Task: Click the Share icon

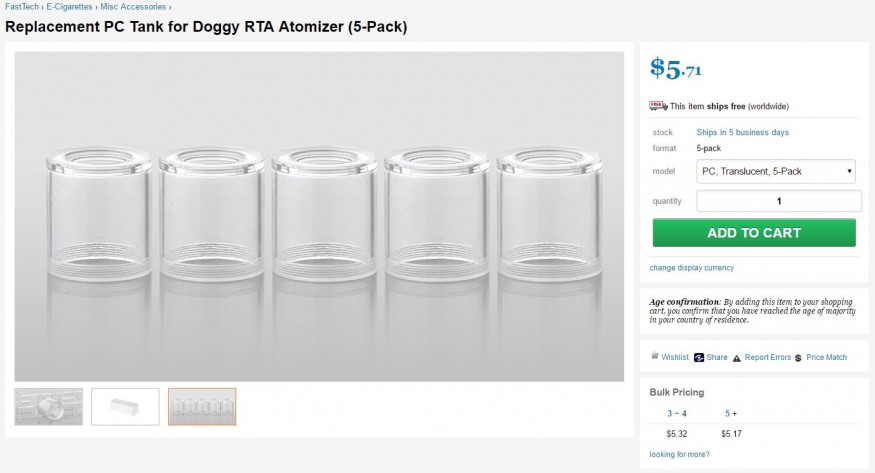Action: point(697,357)
